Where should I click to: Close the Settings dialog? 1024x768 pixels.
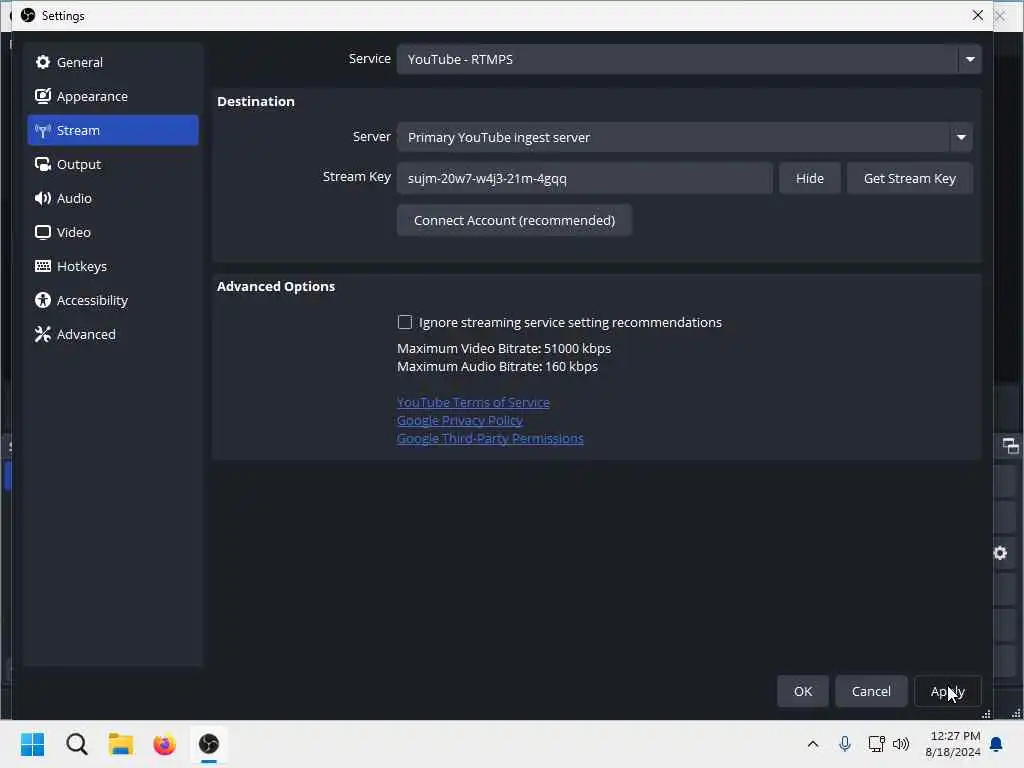tap(978, 15)
